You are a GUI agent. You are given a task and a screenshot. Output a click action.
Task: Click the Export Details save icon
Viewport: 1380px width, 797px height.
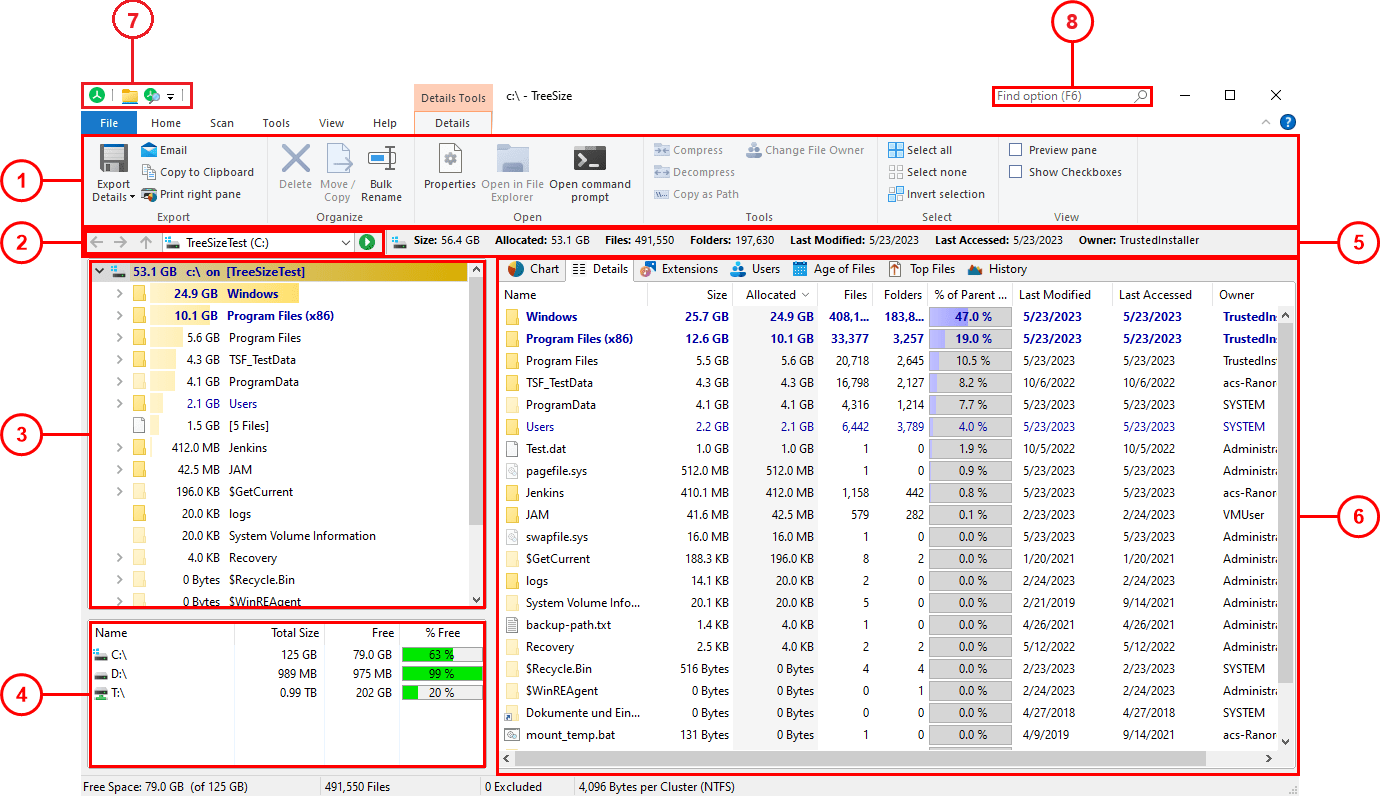(x=113, y=160)
